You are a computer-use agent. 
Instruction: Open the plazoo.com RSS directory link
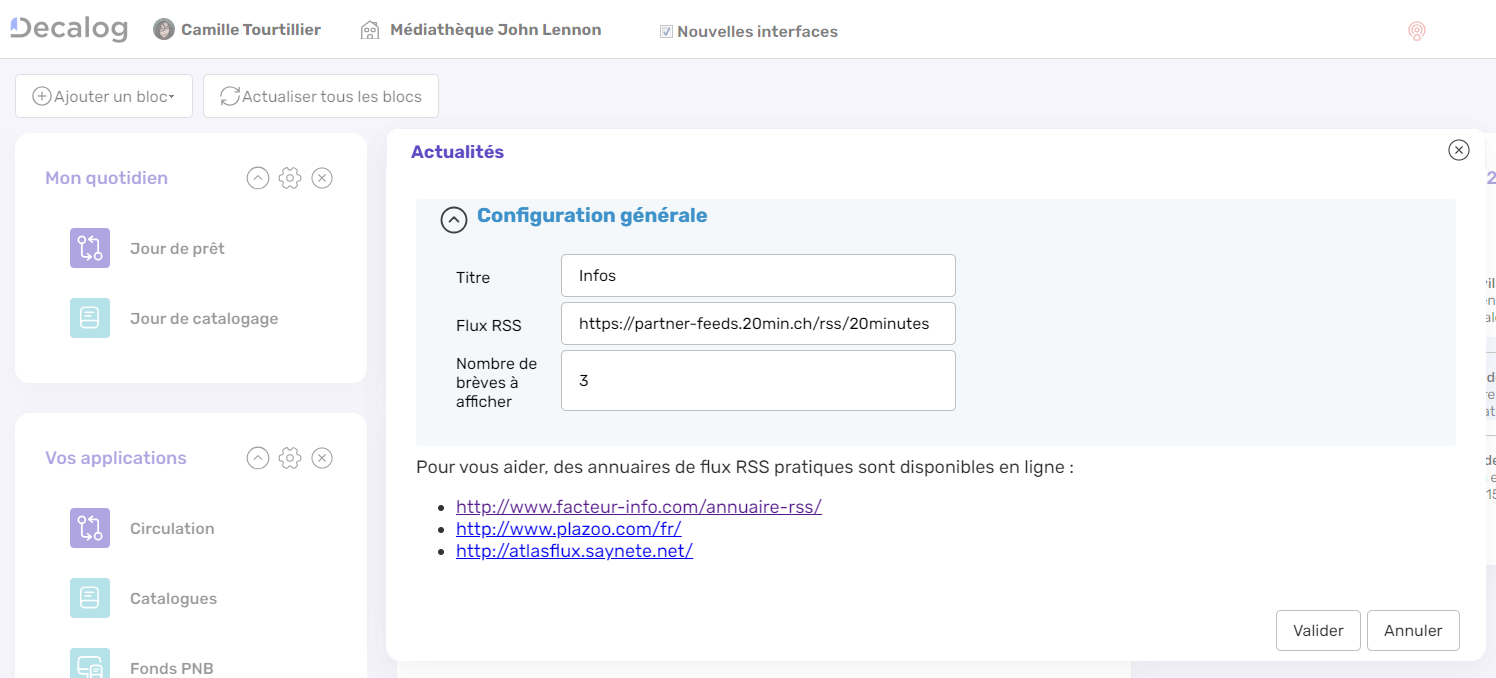(568, 528)
